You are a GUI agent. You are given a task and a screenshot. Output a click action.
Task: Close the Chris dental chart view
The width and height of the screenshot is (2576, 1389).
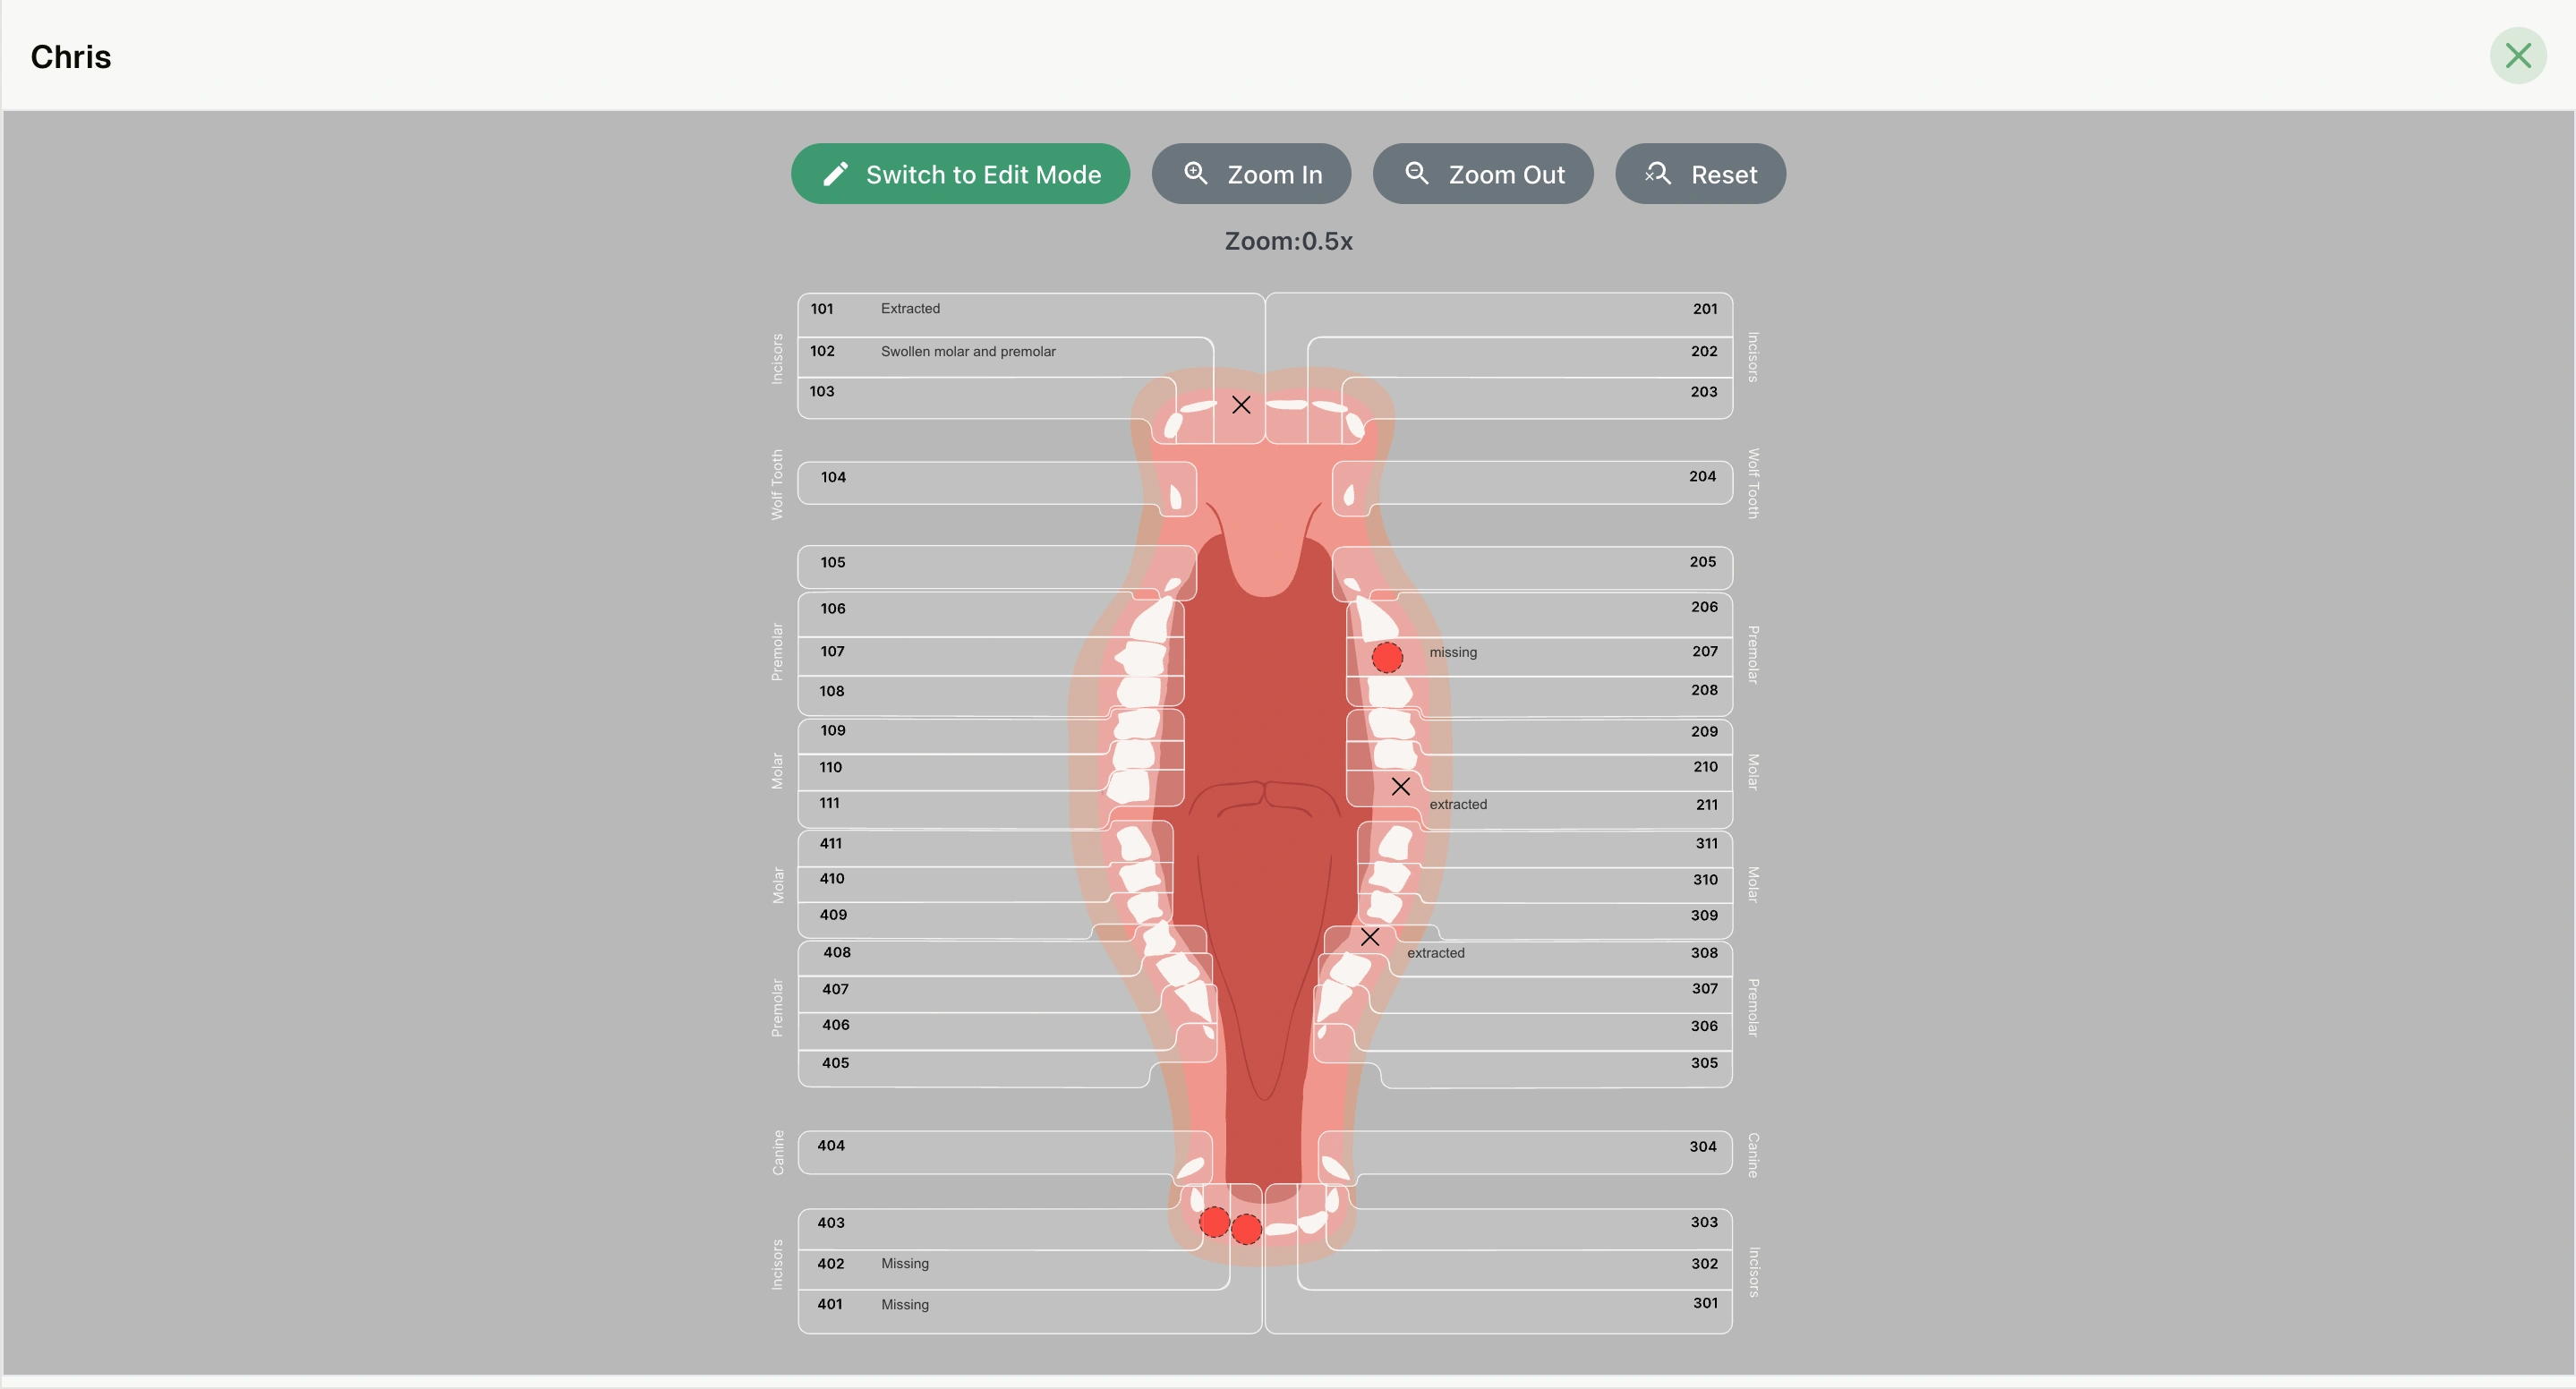click(x=2518, y=55)
